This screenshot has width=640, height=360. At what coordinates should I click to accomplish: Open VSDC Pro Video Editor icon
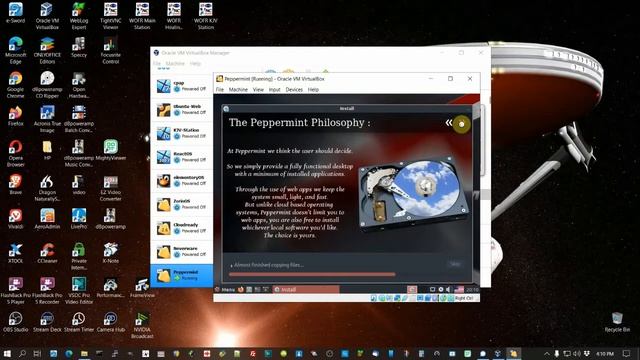click(x=79, y=290)
